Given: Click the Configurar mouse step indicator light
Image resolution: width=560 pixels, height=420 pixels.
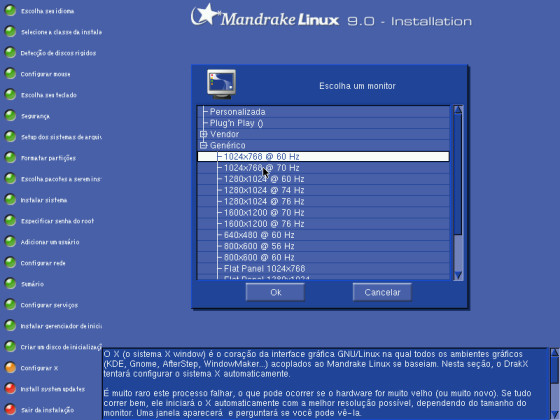Looking at the screenshot, I should click(10, 74).
